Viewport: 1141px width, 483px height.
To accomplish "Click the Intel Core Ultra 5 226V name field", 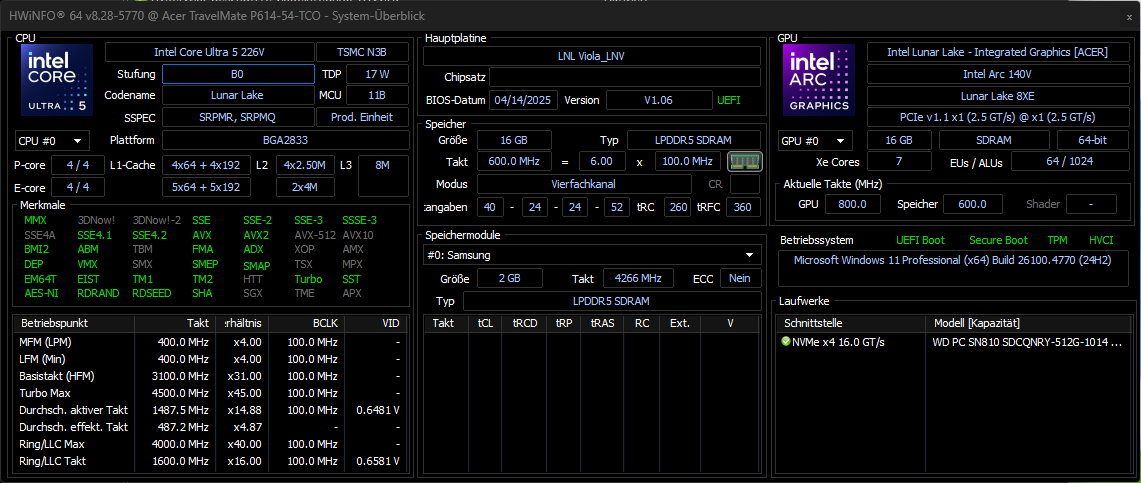I will point(210,52).
